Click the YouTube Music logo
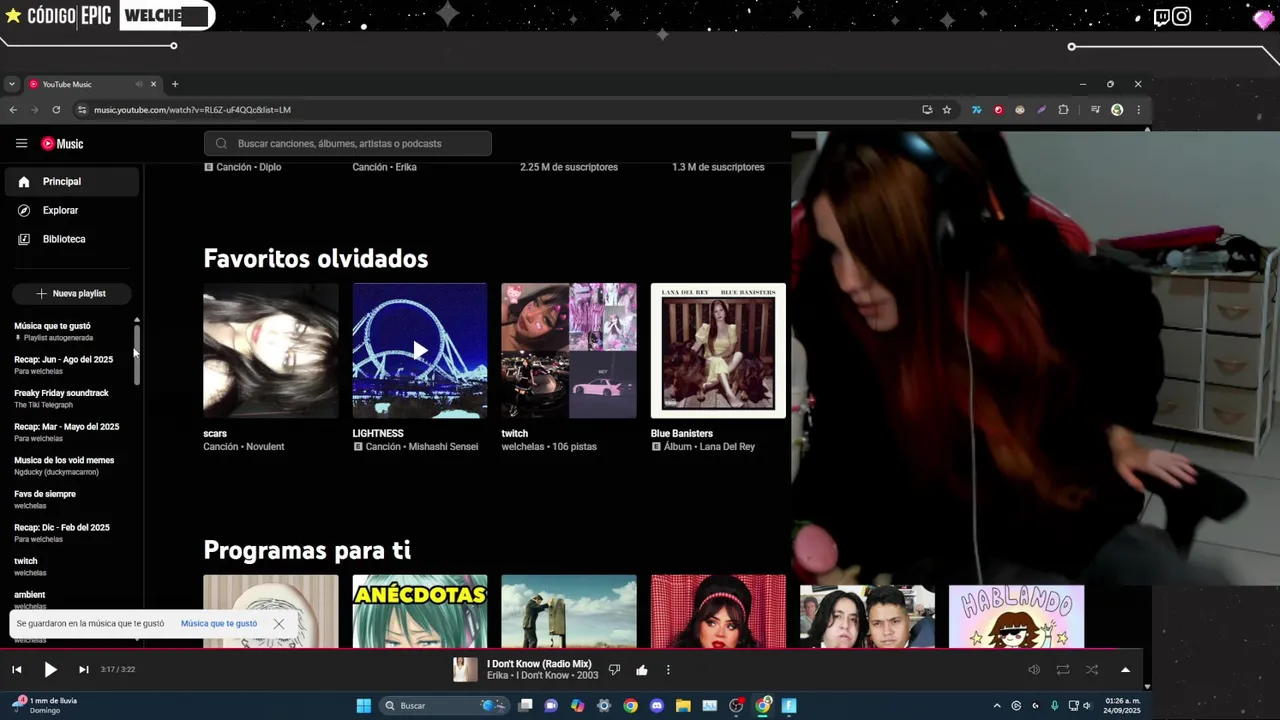The width and height of the screenshot is (1280, 720). click(62, 144)
